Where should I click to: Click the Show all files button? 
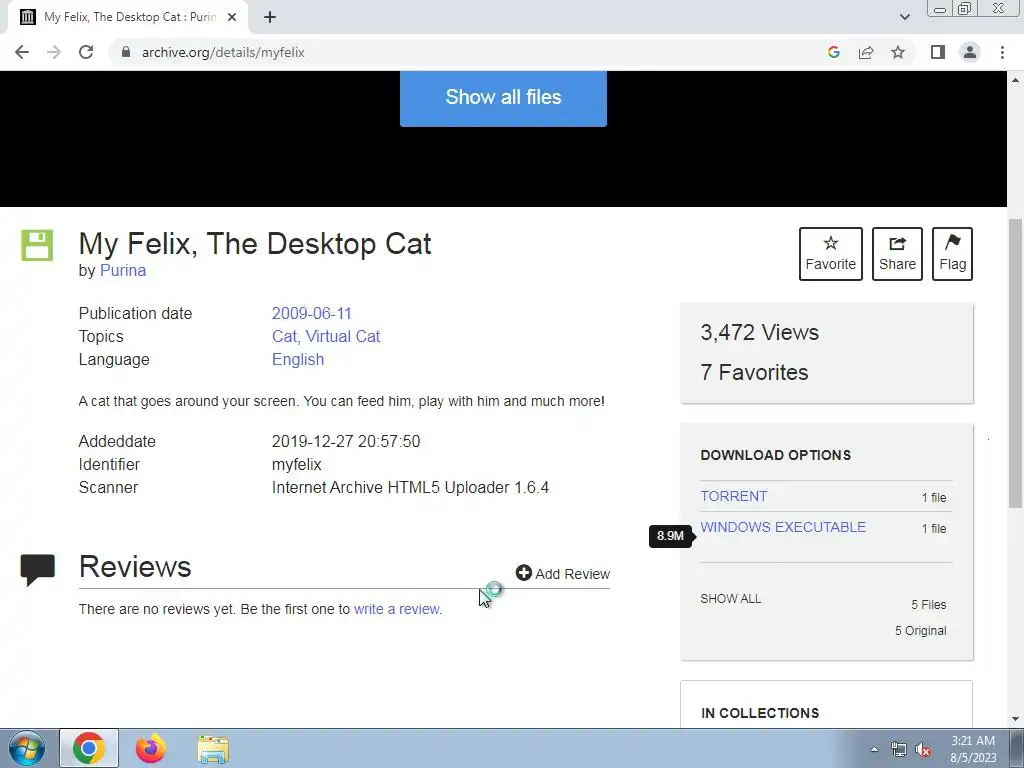(503, 98)
